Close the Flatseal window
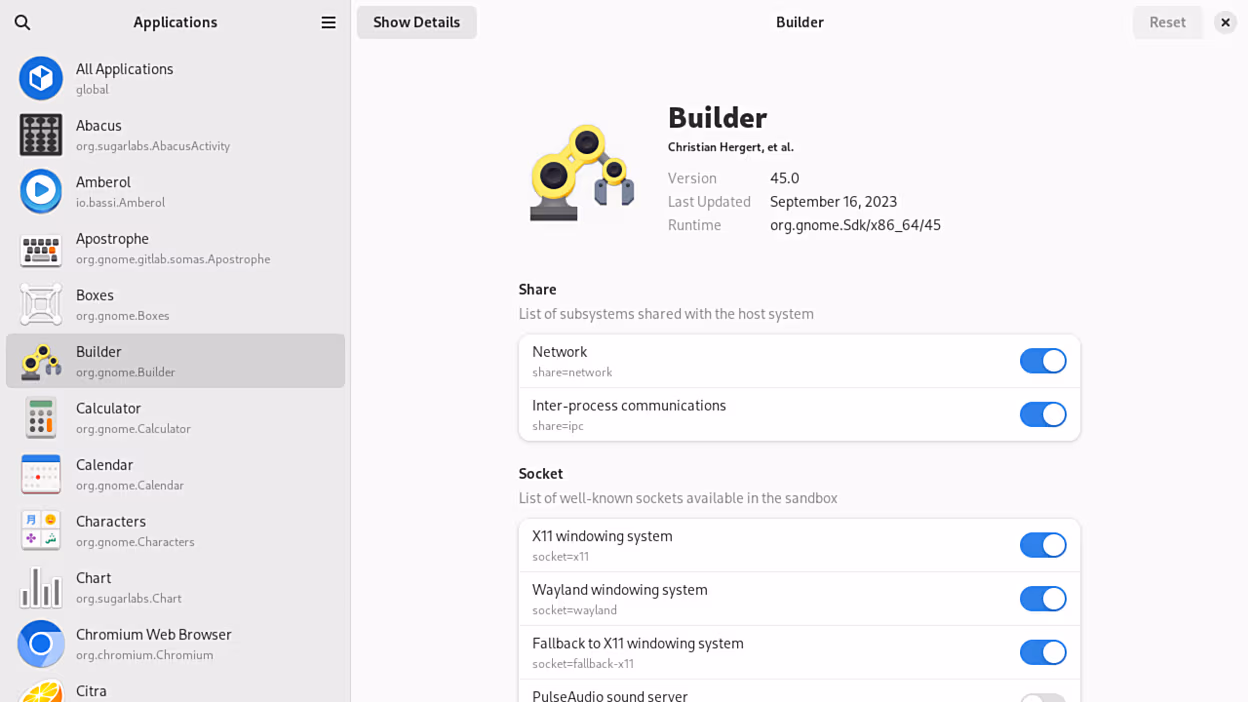This screenshot has width=1248, height=702. 1225,22
